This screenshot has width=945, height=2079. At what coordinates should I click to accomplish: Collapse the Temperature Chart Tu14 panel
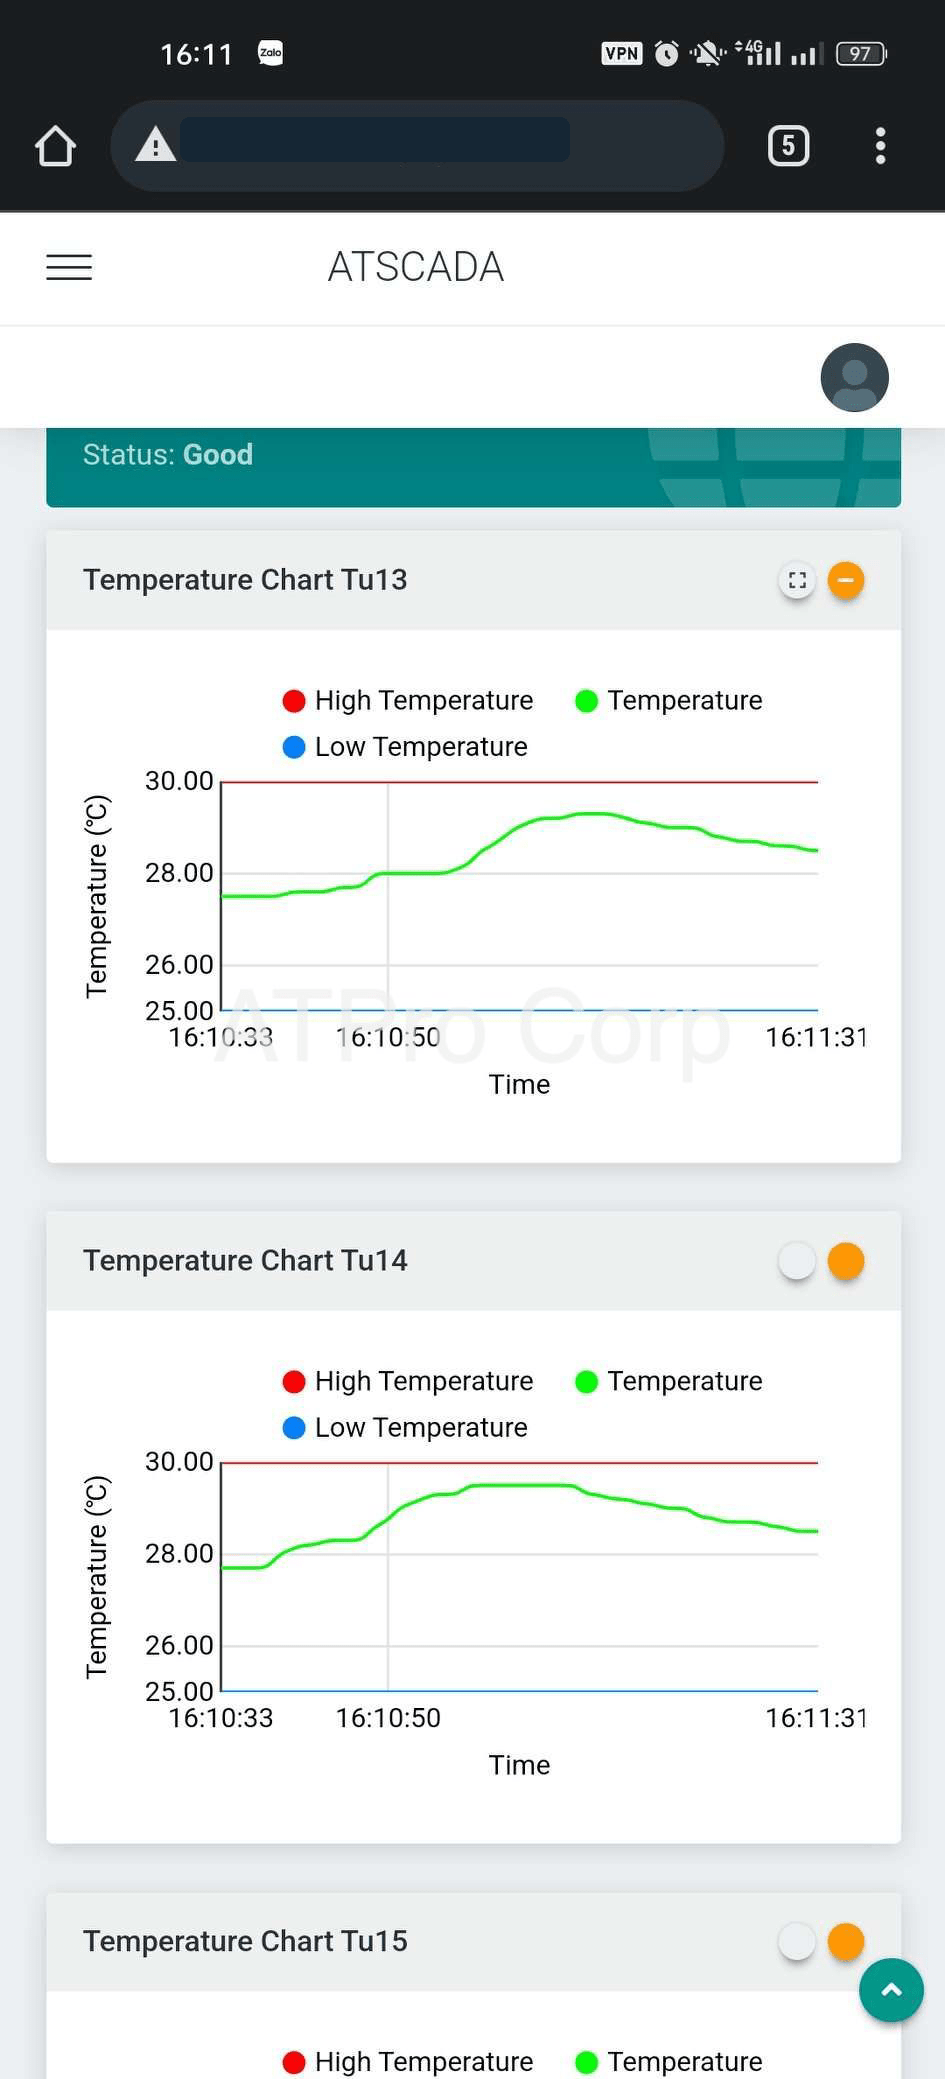[846, 1261]
